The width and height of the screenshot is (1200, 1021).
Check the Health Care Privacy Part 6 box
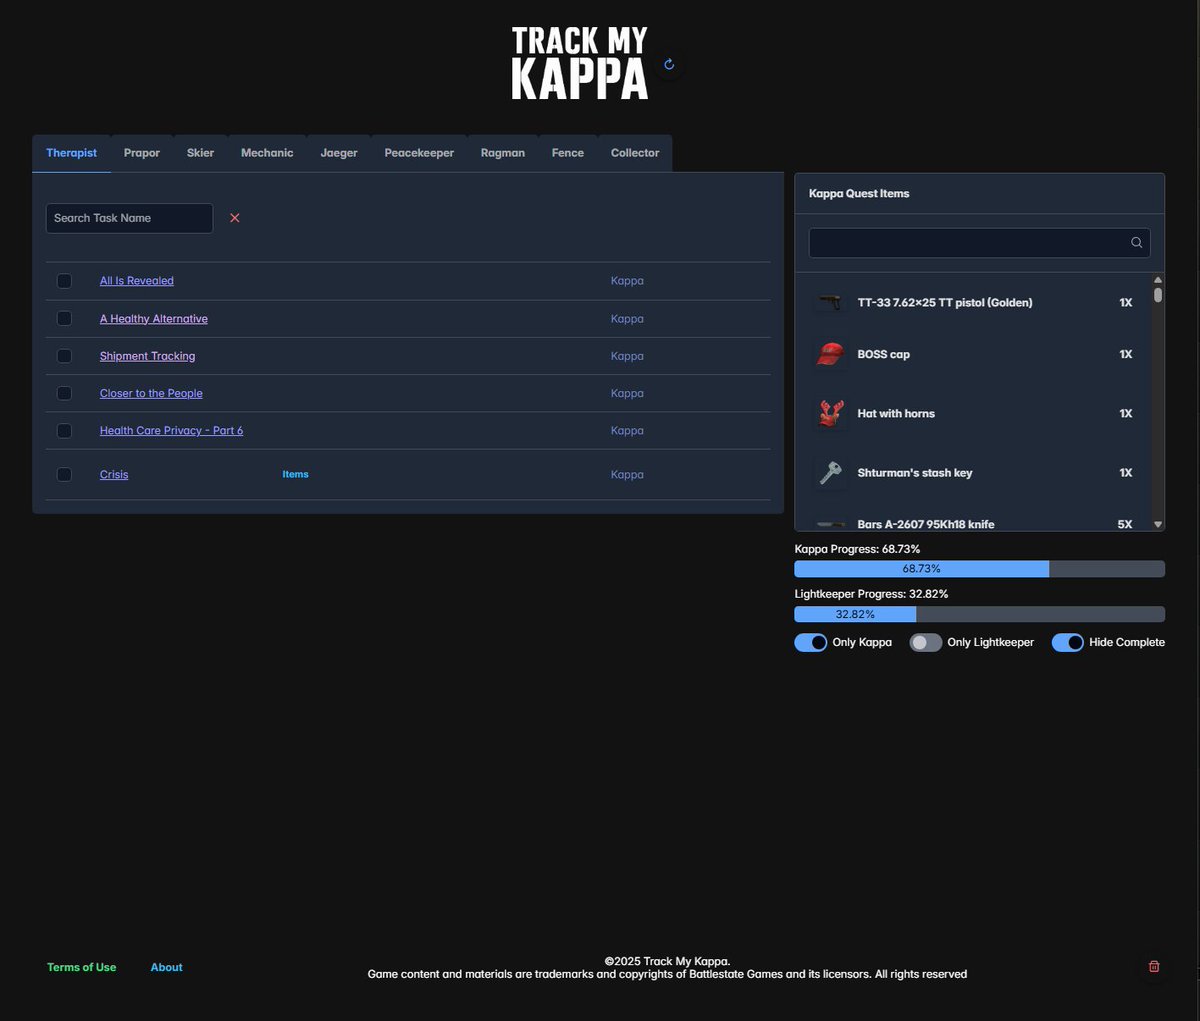coord(64,431)
